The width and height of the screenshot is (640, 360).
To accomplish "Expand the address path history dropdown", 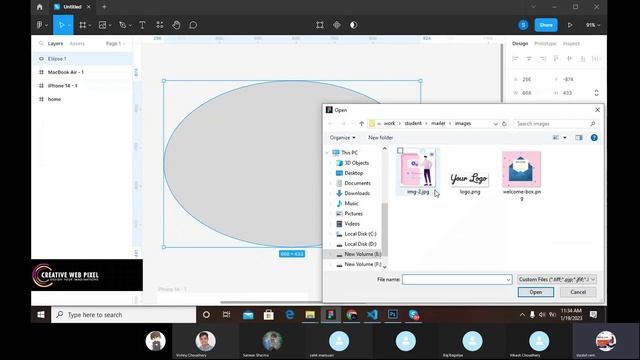I will [x=496, y=123].
